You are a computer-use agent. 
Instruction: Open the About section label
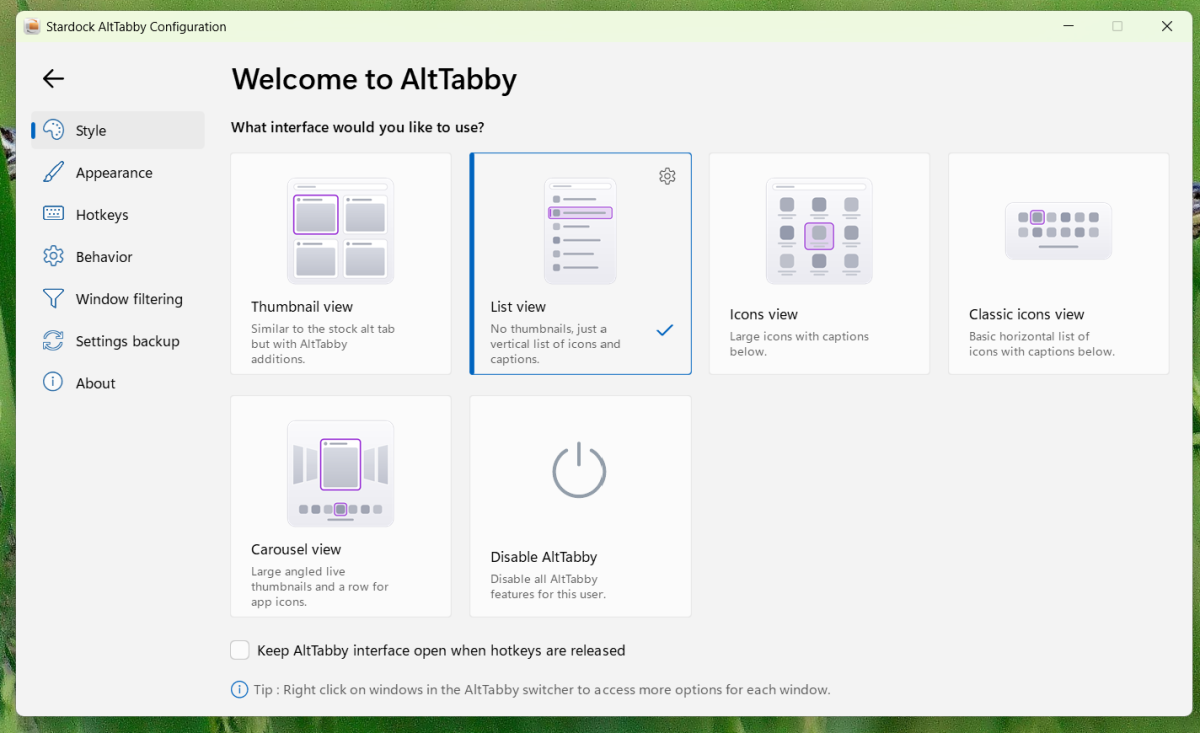click(x=96, y=382)
